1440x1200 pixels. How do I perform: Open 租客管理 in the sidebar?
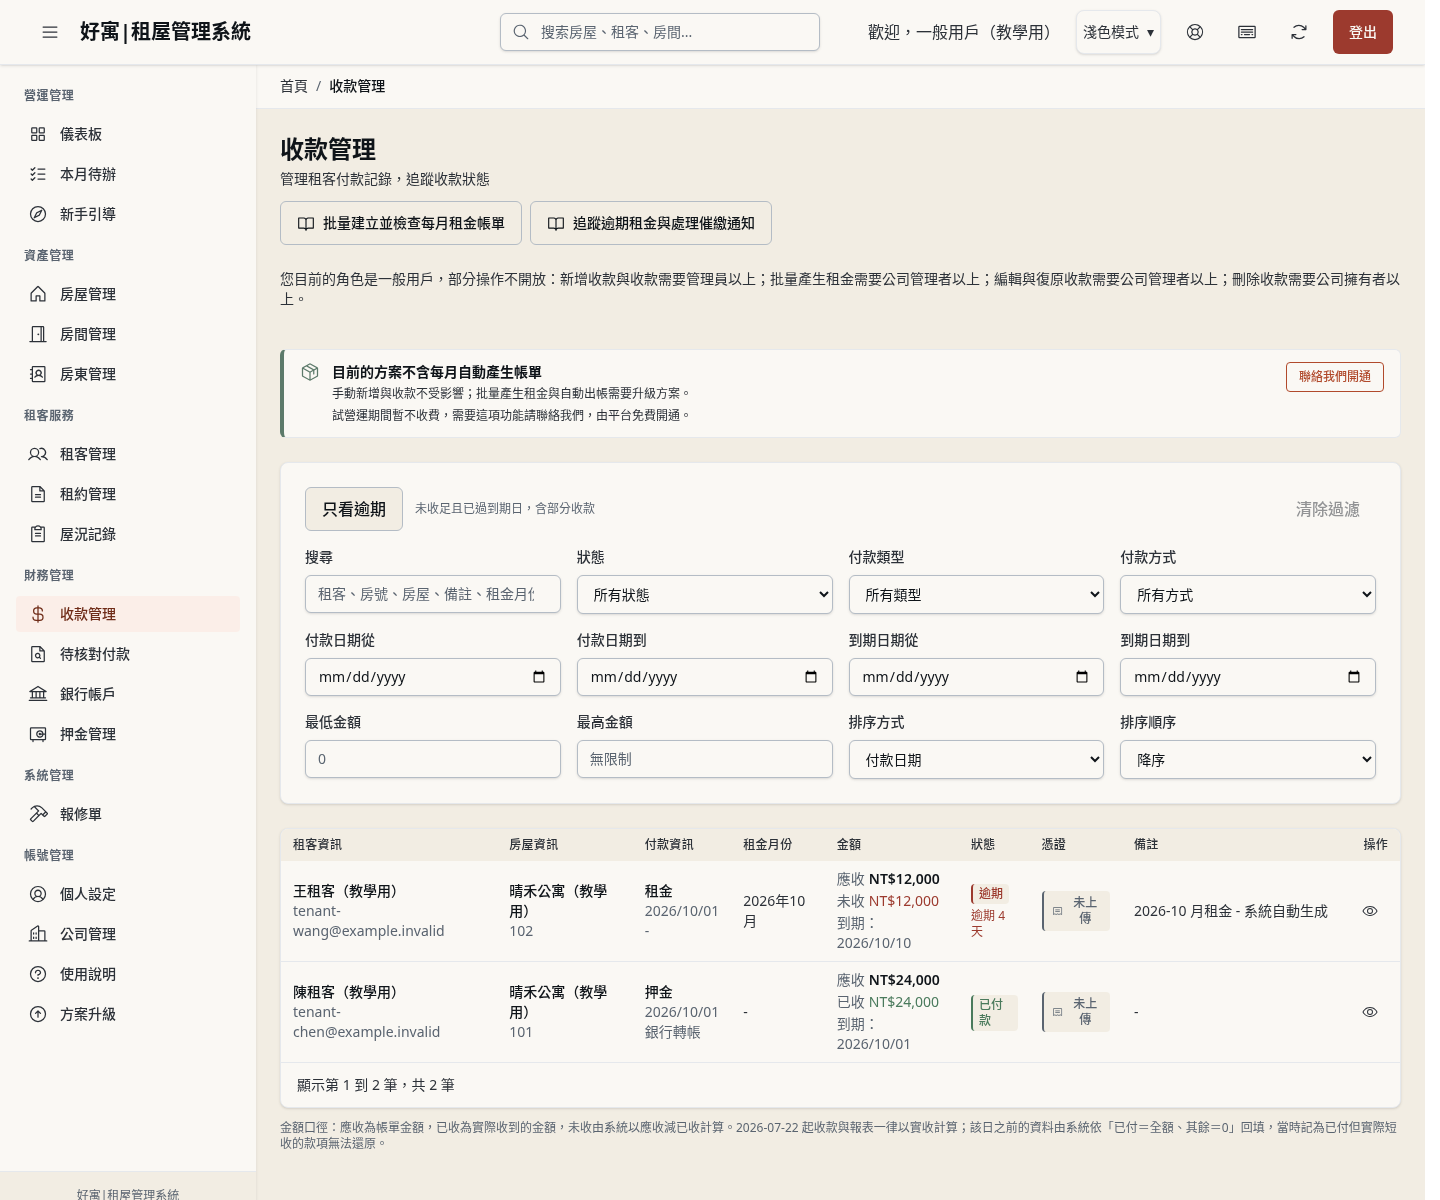[x=128, y=454]
